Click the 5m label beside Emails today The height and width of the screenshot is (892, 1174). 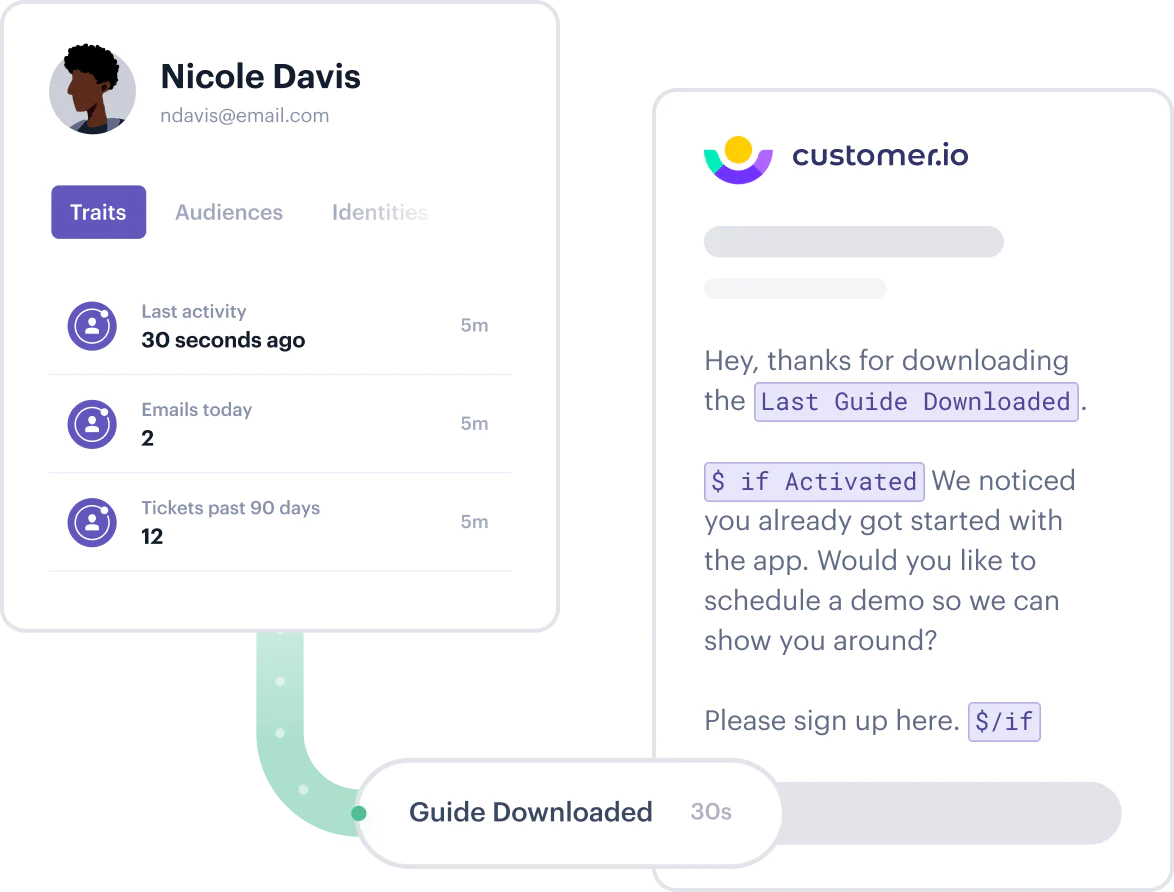pos(474,423)
